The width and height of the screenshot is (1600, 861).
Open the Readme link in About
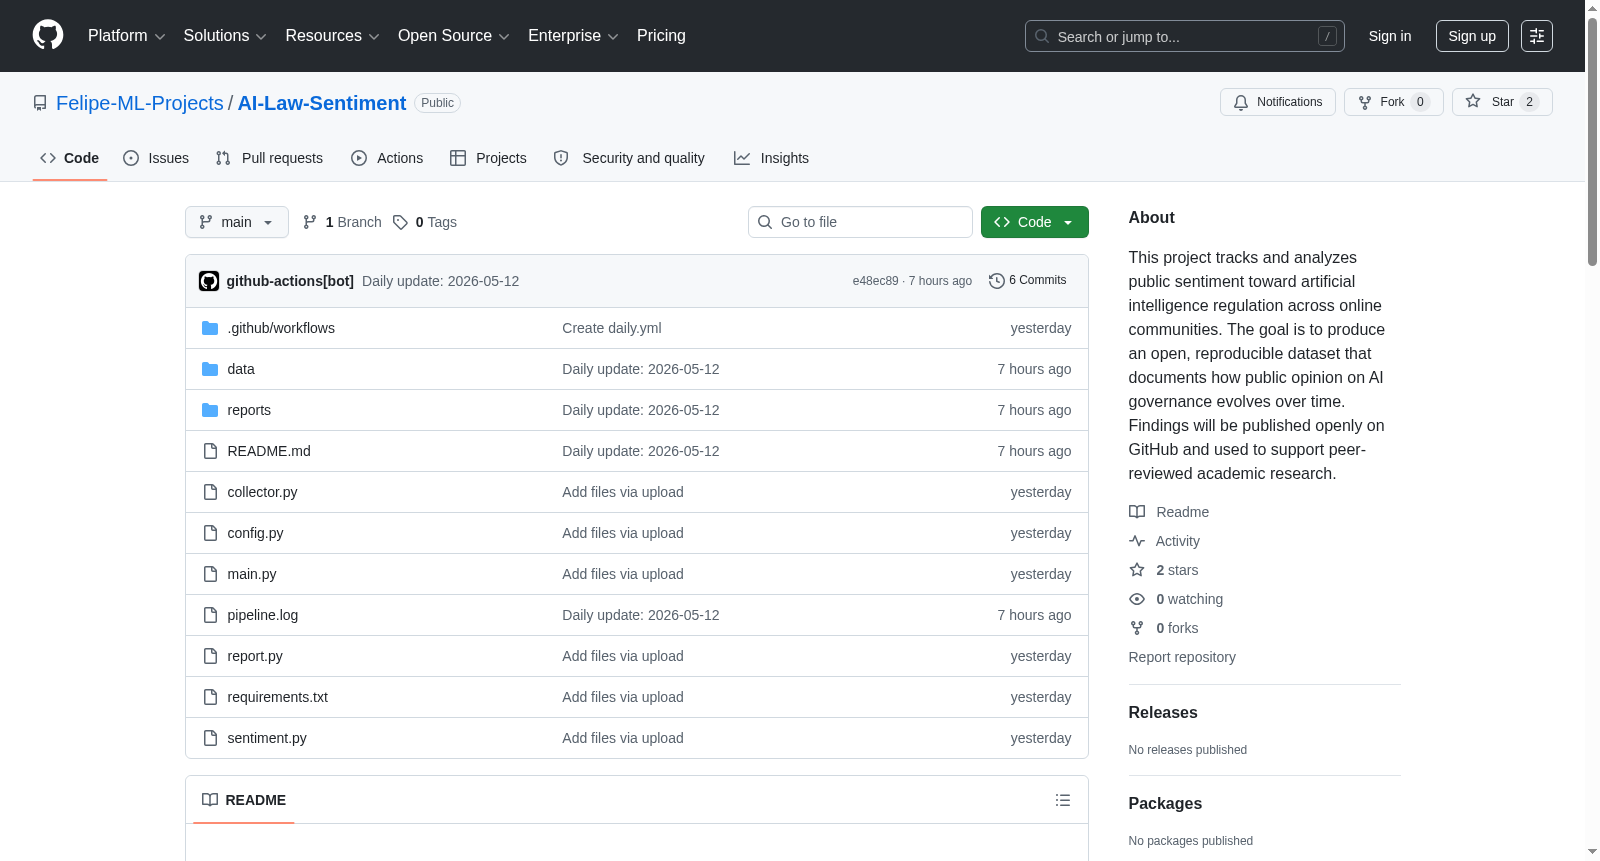coord(1169,512)
